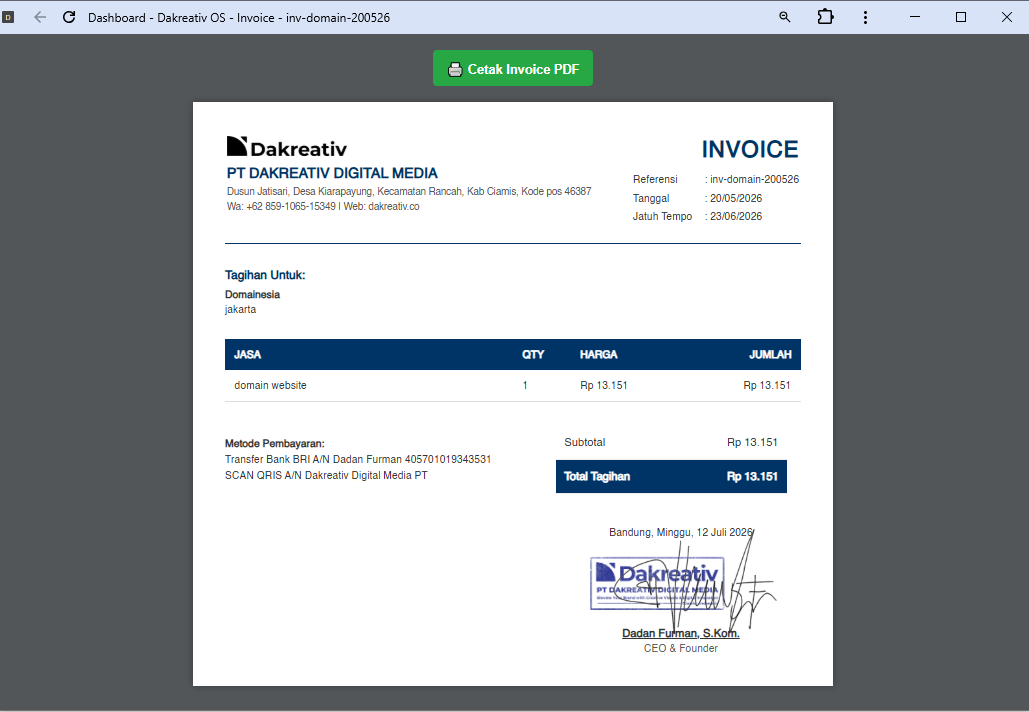Image resolution: width=1029 pixels, height=712 pixels.
Task: Click the company address line
Action: pos(409,192)
